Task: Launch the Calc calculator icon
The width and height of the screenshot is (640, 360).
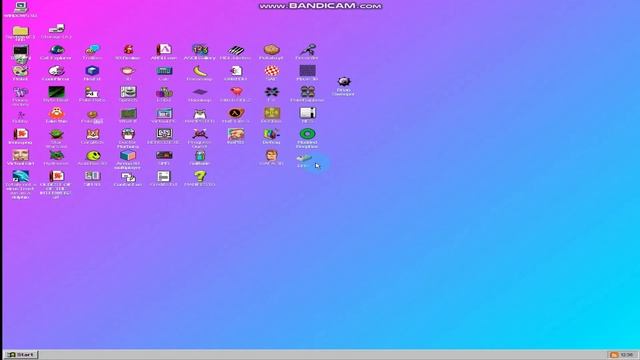Action: (164, 71)
